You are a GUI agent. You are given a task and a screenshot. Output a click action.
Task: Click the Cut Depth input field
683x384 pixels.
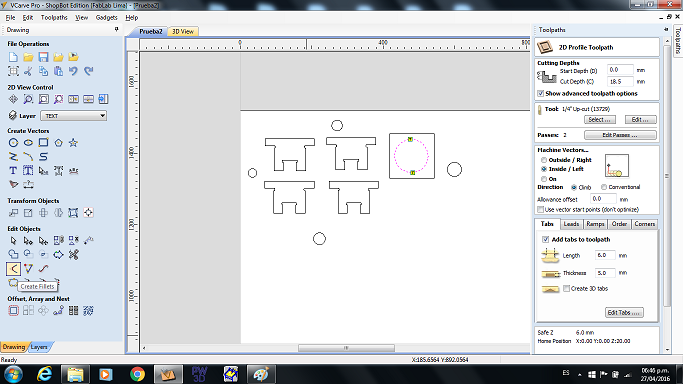coord(620,81)
